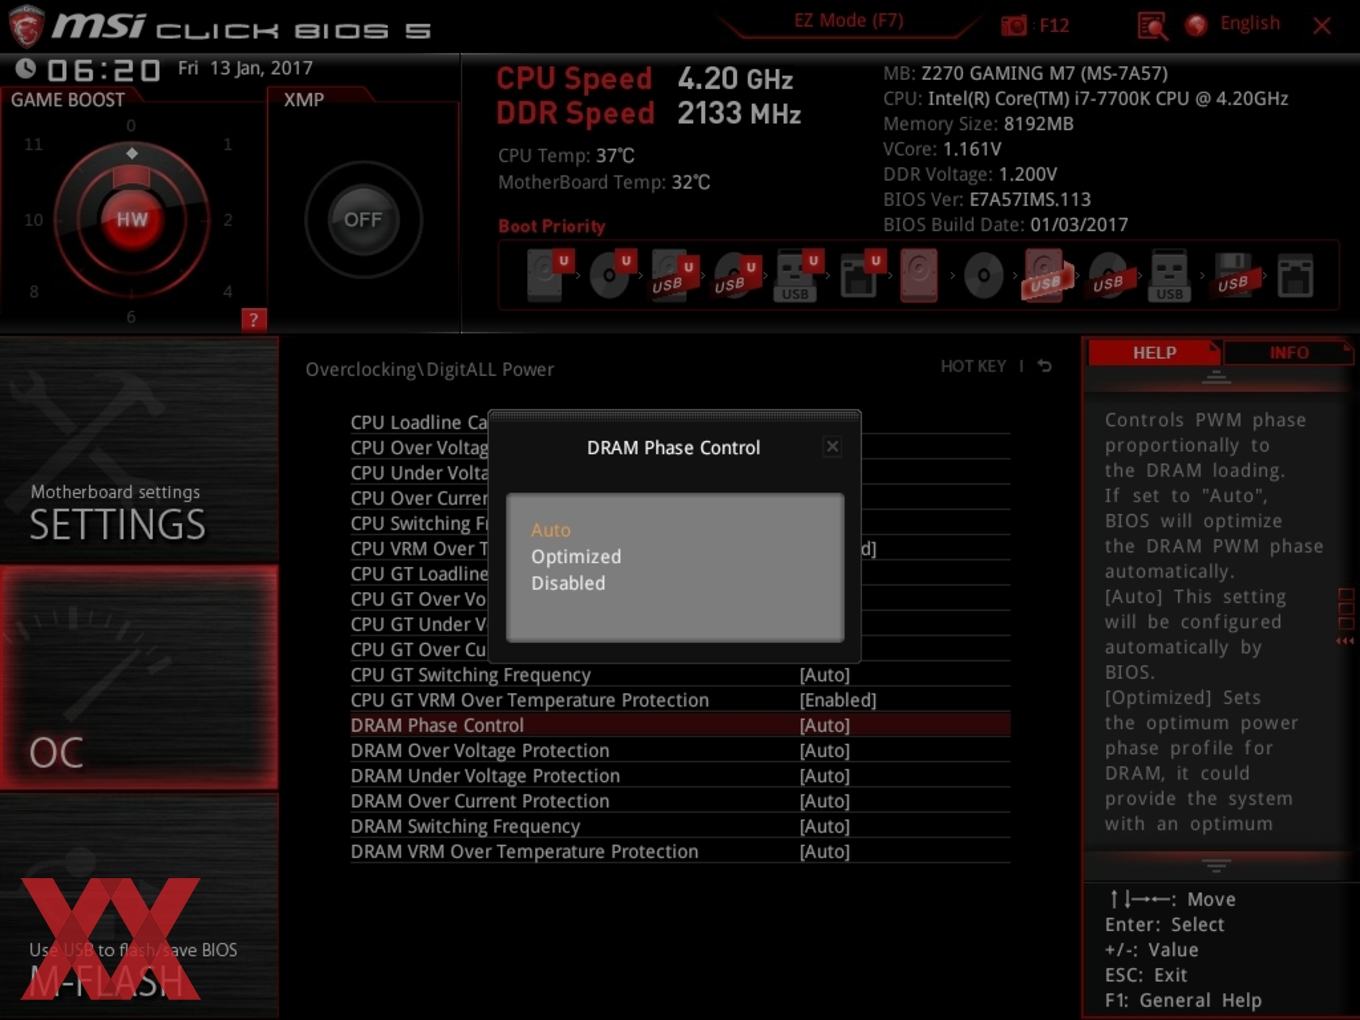Switch to EZ Mode (F7)

pos(849,21)
